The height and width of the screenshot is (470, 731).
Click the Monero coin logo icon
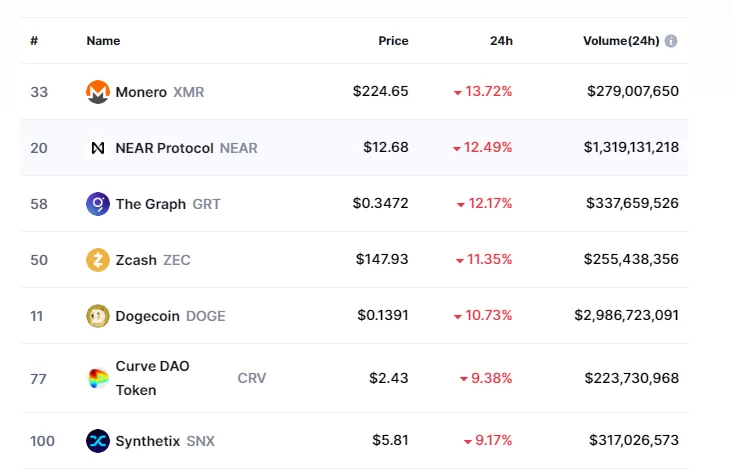[98, 92]
